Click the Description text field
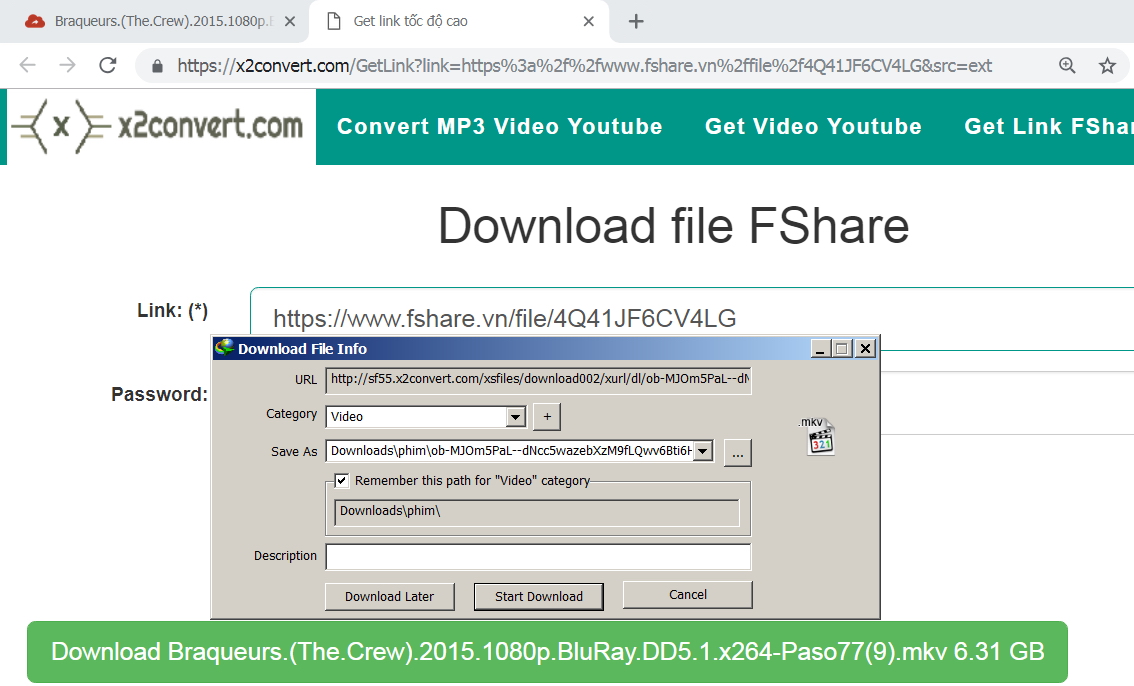This screenshot has height=686, width=1134. tap(539, 557)
